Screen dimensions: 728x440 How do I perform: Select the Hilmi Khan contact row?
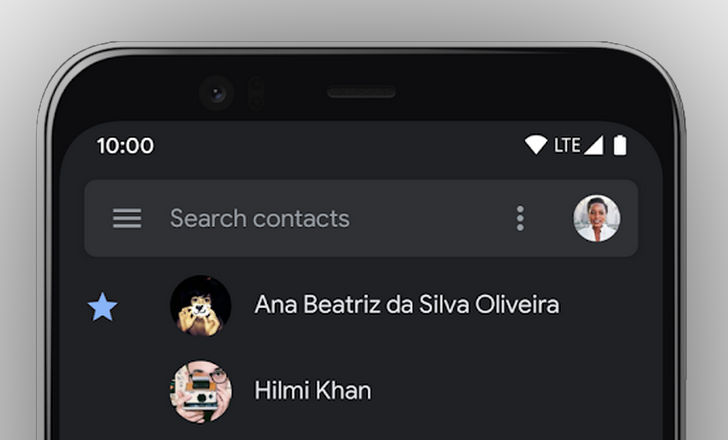pyautogui.click(x=361, y=391)
